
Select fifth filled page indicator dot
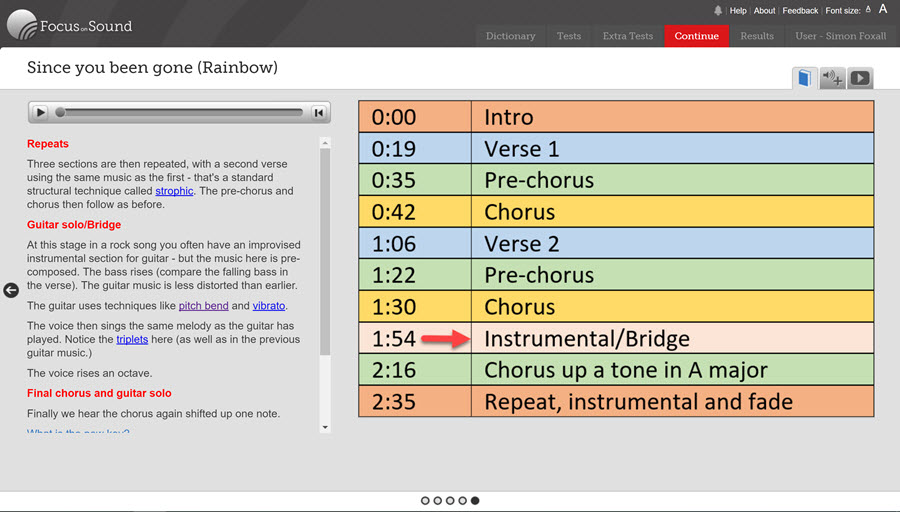[475, 501]
